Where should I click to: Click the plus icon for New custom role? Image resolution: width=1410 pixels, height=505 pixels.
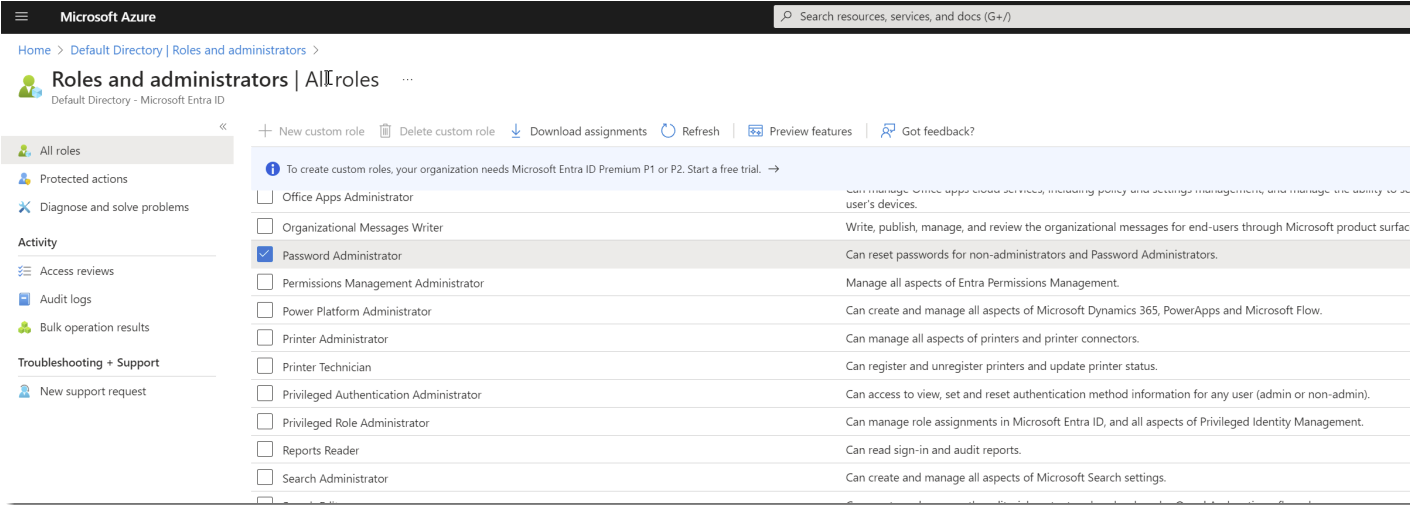[x=265, y=131]
